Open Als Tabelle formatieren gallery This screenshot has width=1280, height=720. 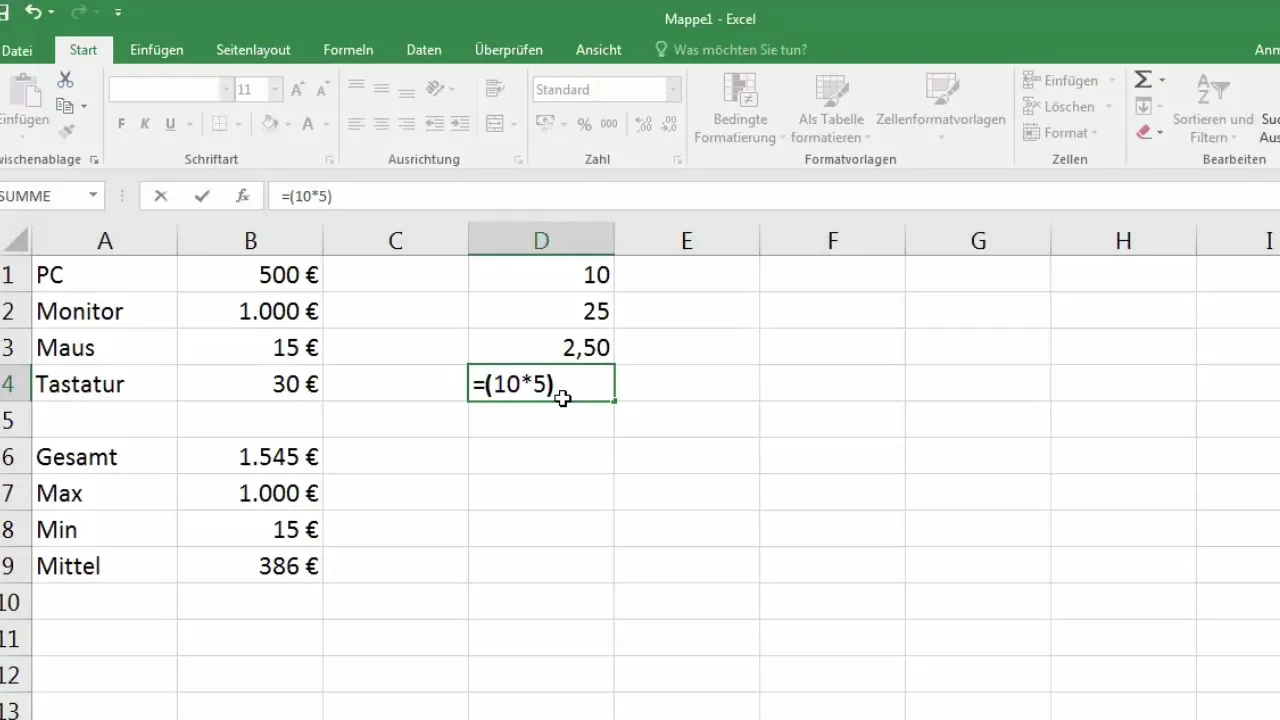pyautogui.click(x=830, y=109)
